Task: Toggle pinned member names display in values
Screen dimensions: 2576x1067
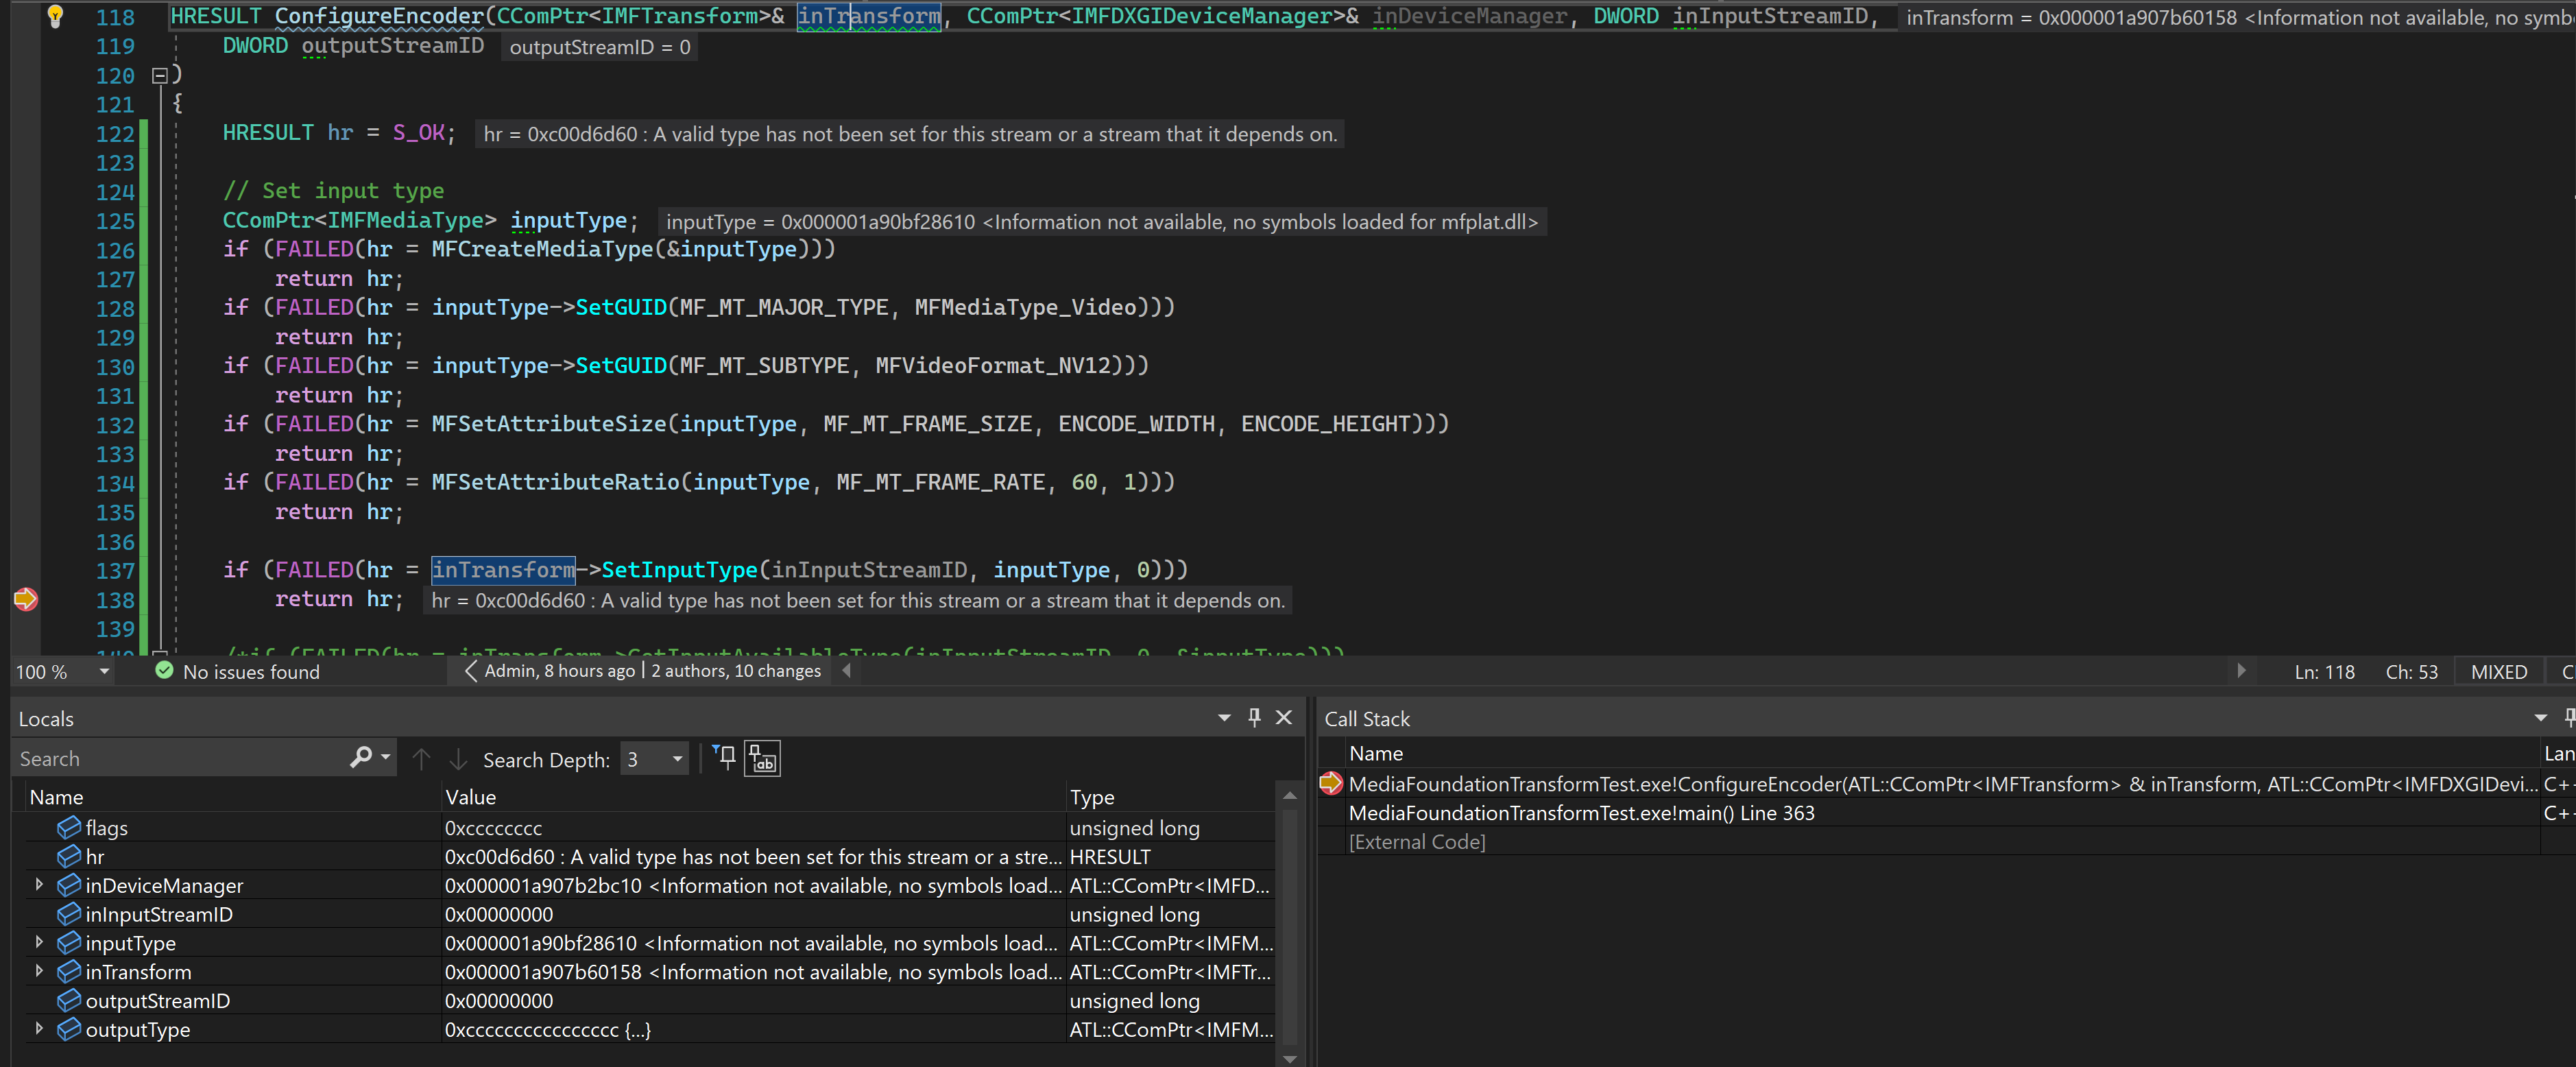Action: point(763,758)
